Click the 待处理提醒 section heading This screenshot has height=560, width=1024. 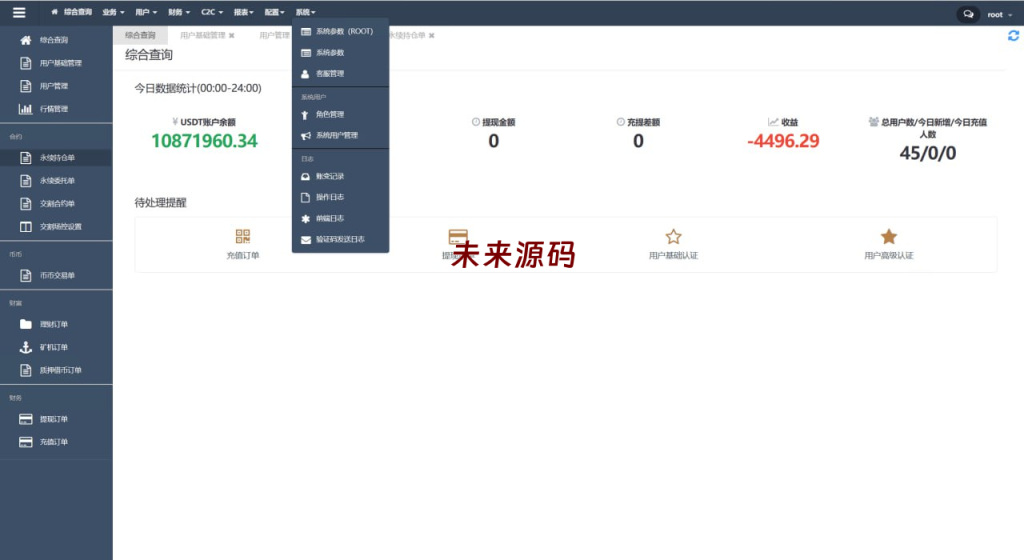pyautogui.click(x=161, y=203)
